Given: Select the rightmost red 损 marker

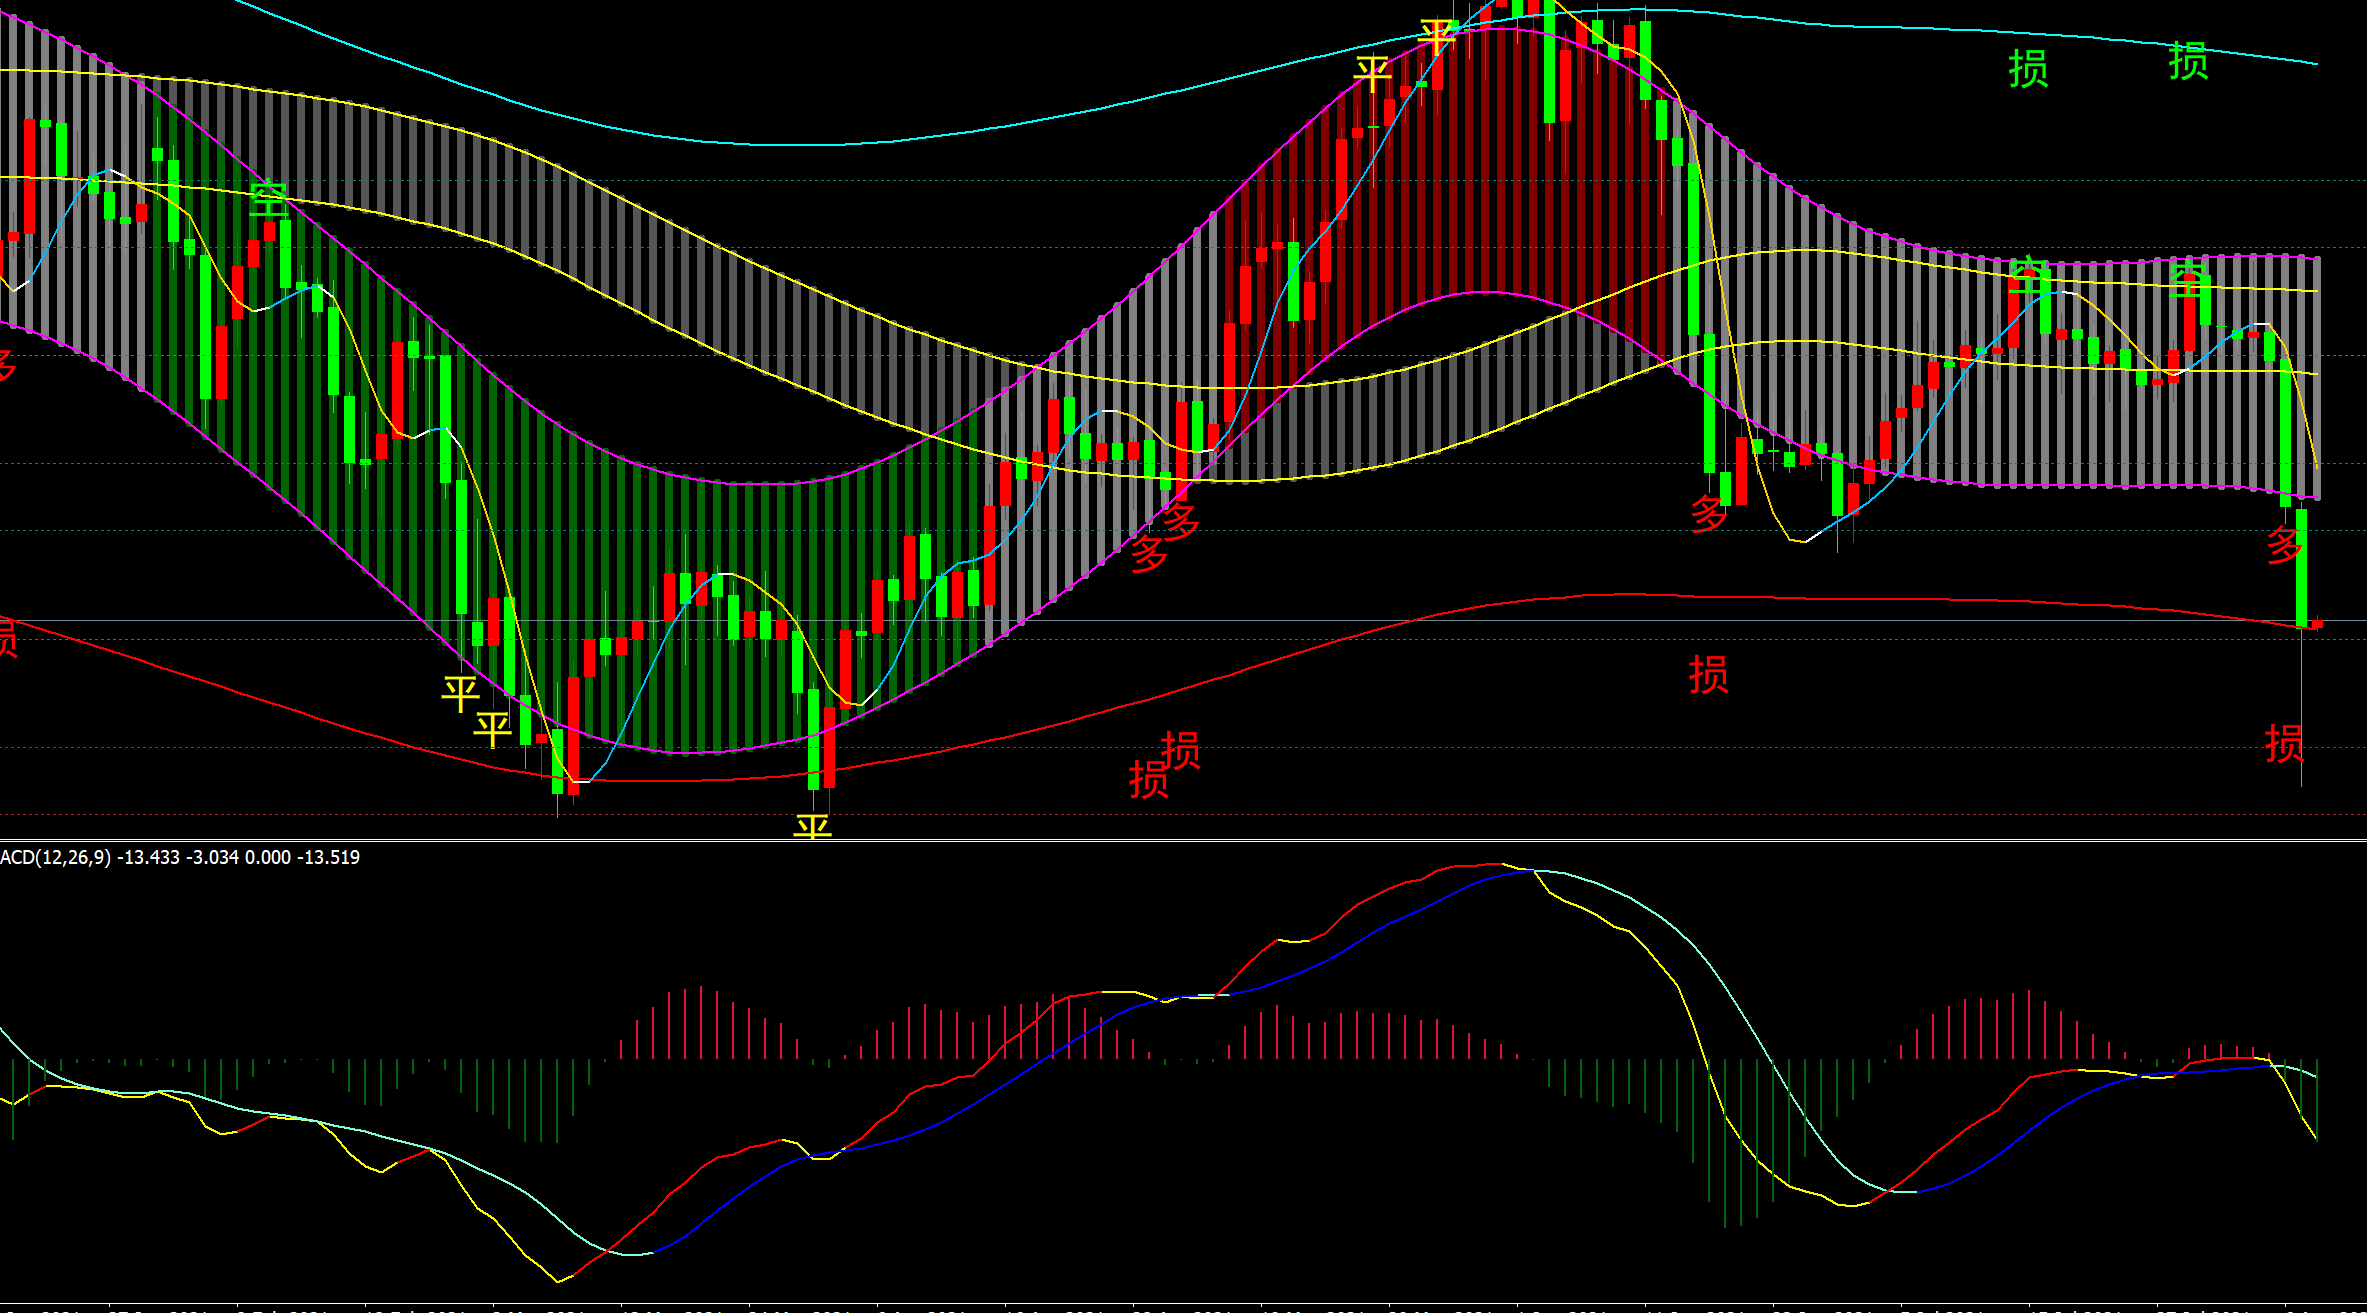Looking at the screenshot, I should click(x=2284, y=744).
